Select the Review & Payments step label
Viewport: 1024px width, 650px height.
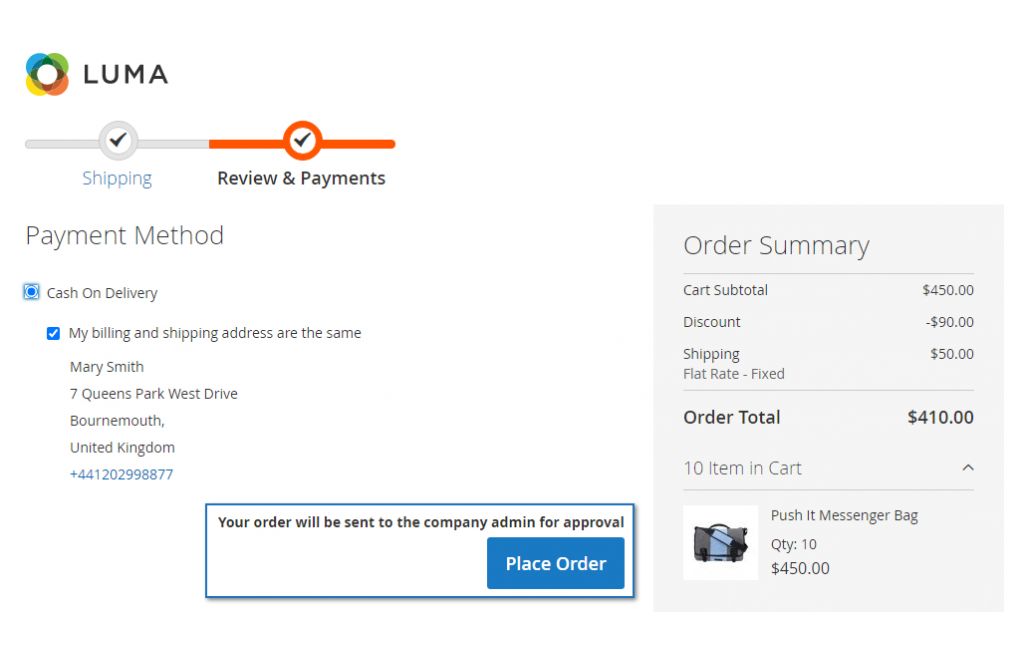tap(301, 178)
